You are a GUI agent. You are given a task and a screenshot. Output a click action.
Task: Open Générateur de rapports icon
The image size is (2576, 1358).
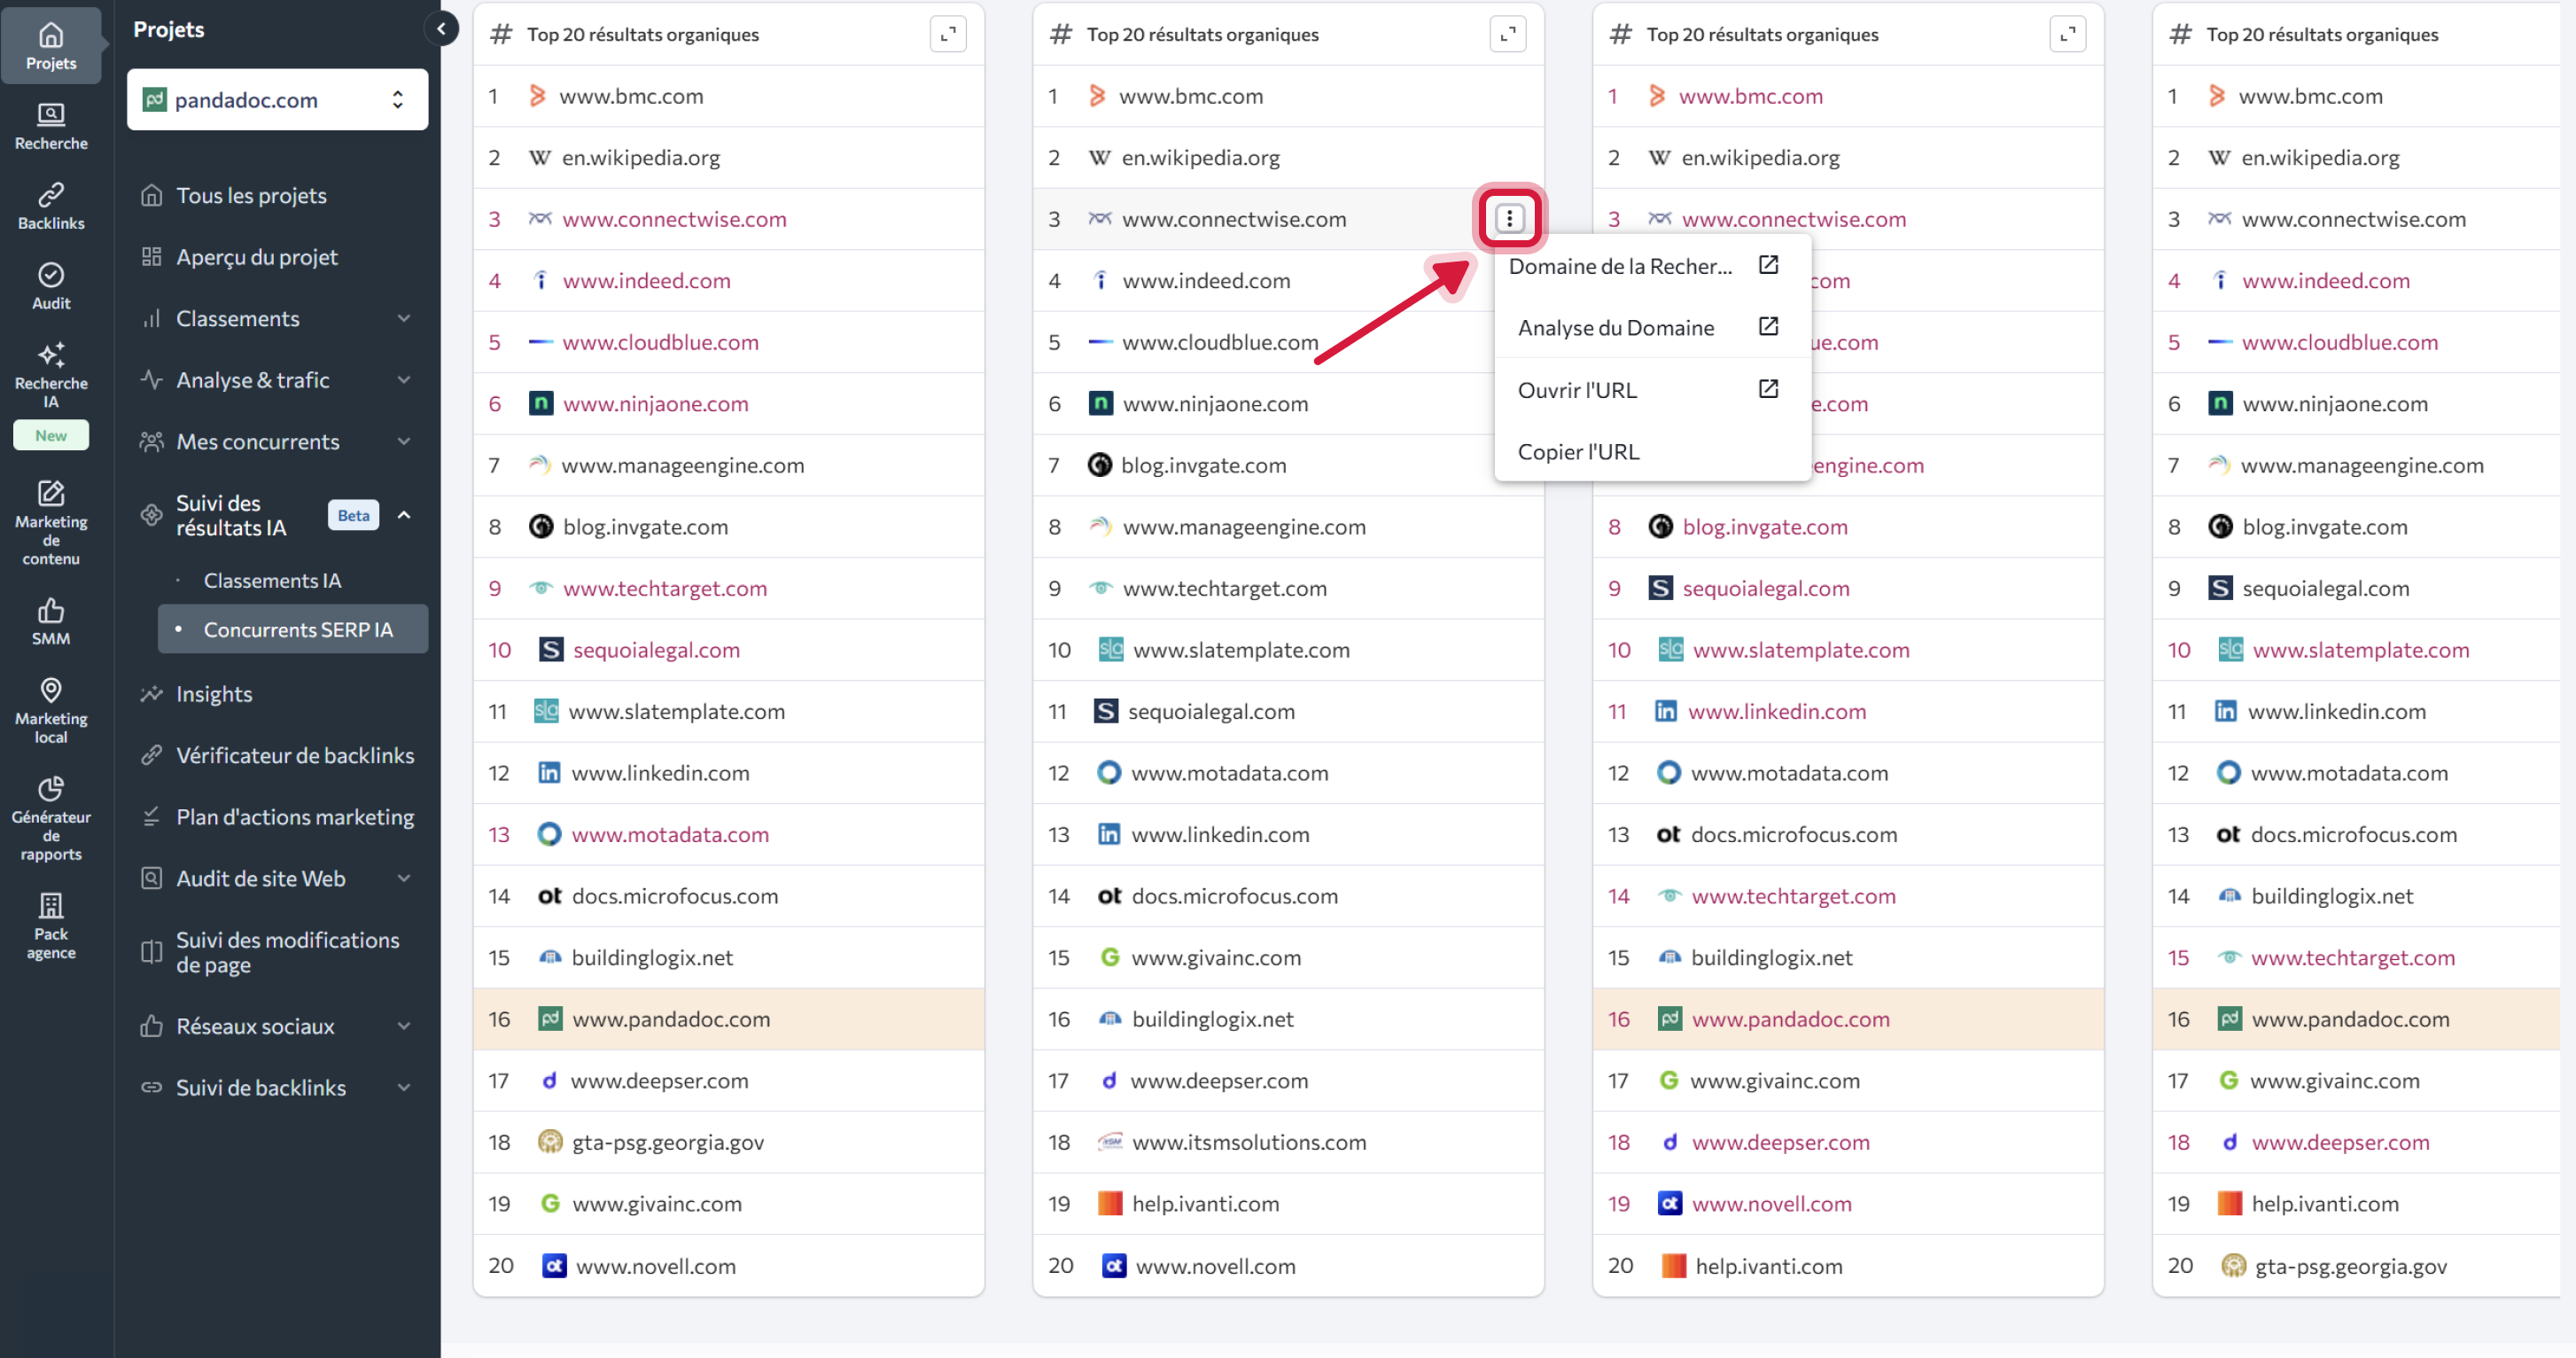[51, 788]
